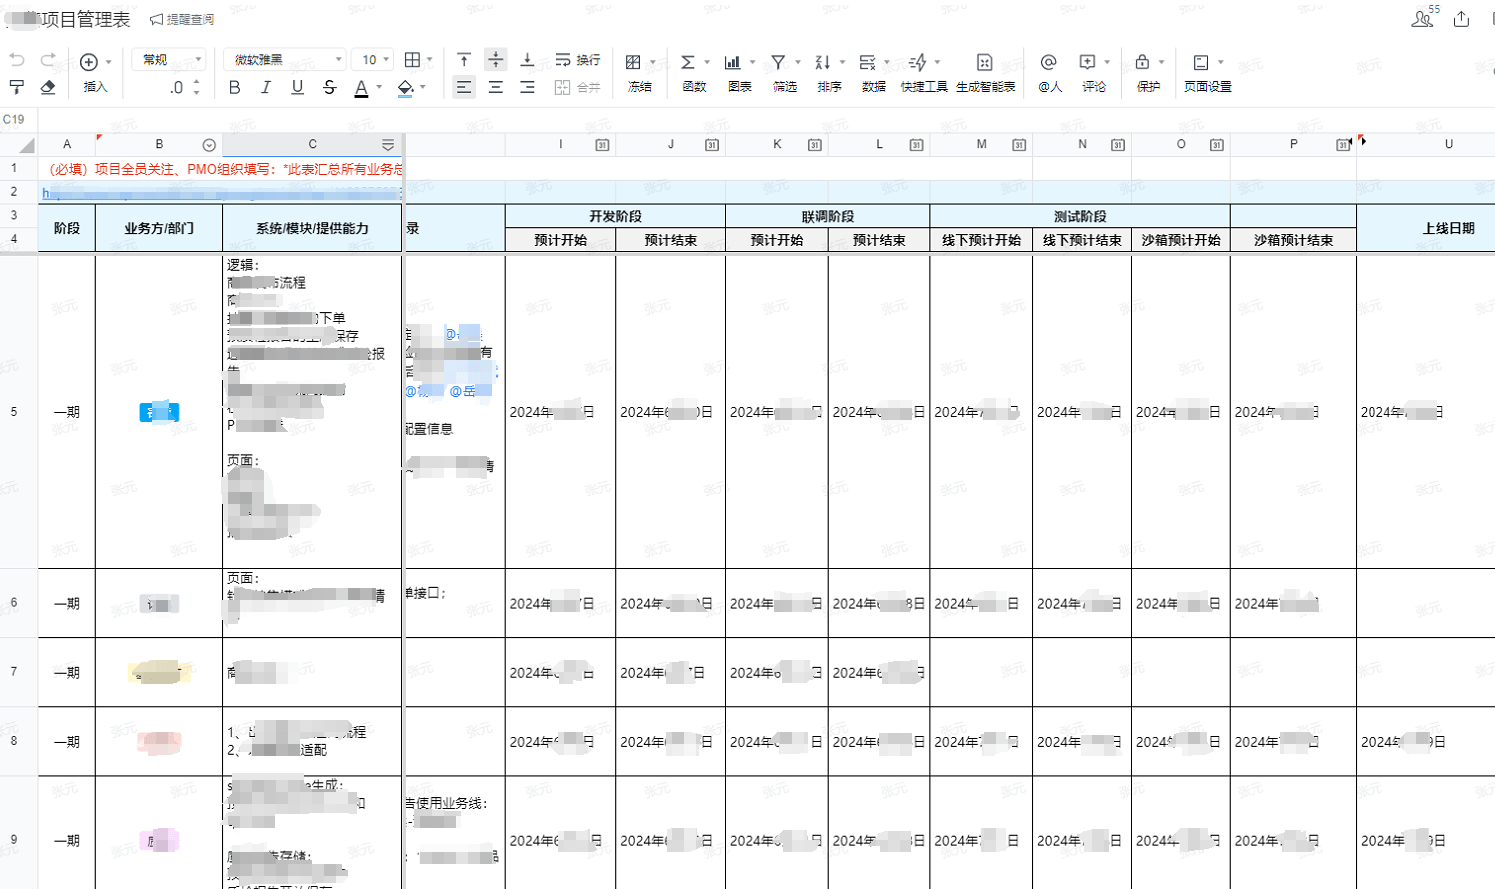Toggle strikethrough formatting
The width and height of the screenshot is (1495, 889).
[x=329, y=87]
